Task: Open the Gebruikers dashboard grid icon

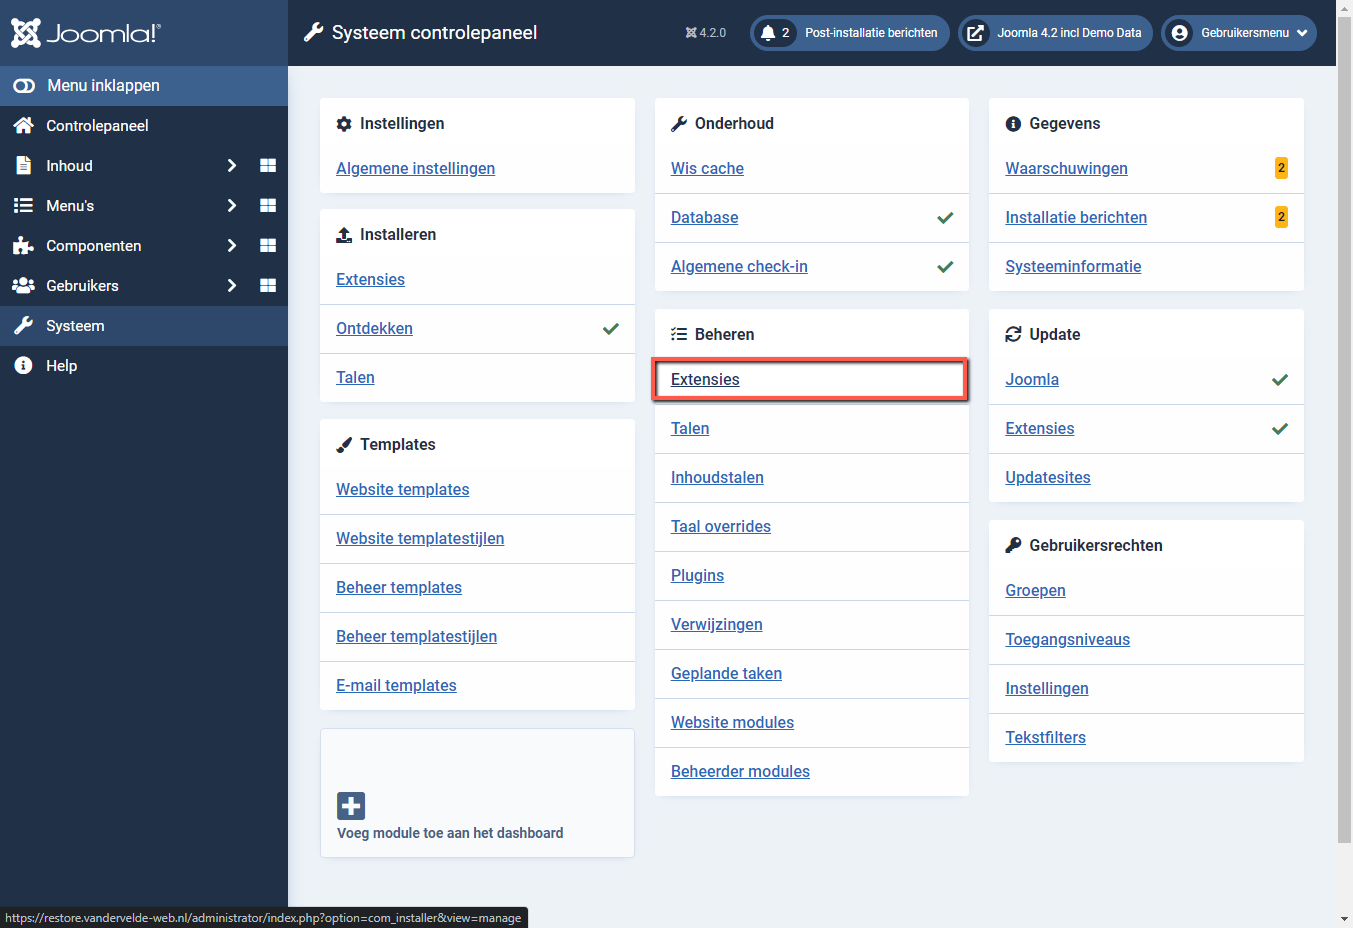Action: (267, 285)
